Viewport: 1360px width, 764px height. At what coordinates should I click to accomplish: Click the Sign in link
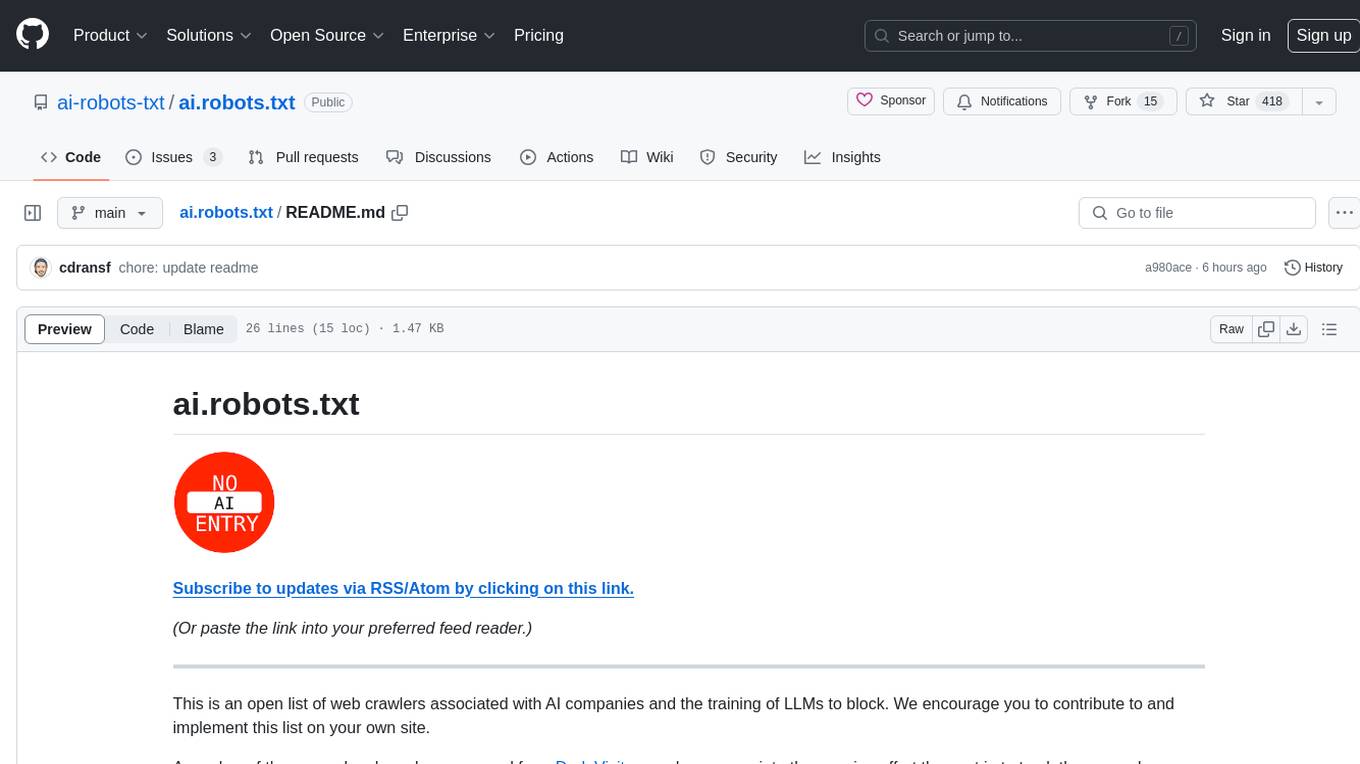1246,35
